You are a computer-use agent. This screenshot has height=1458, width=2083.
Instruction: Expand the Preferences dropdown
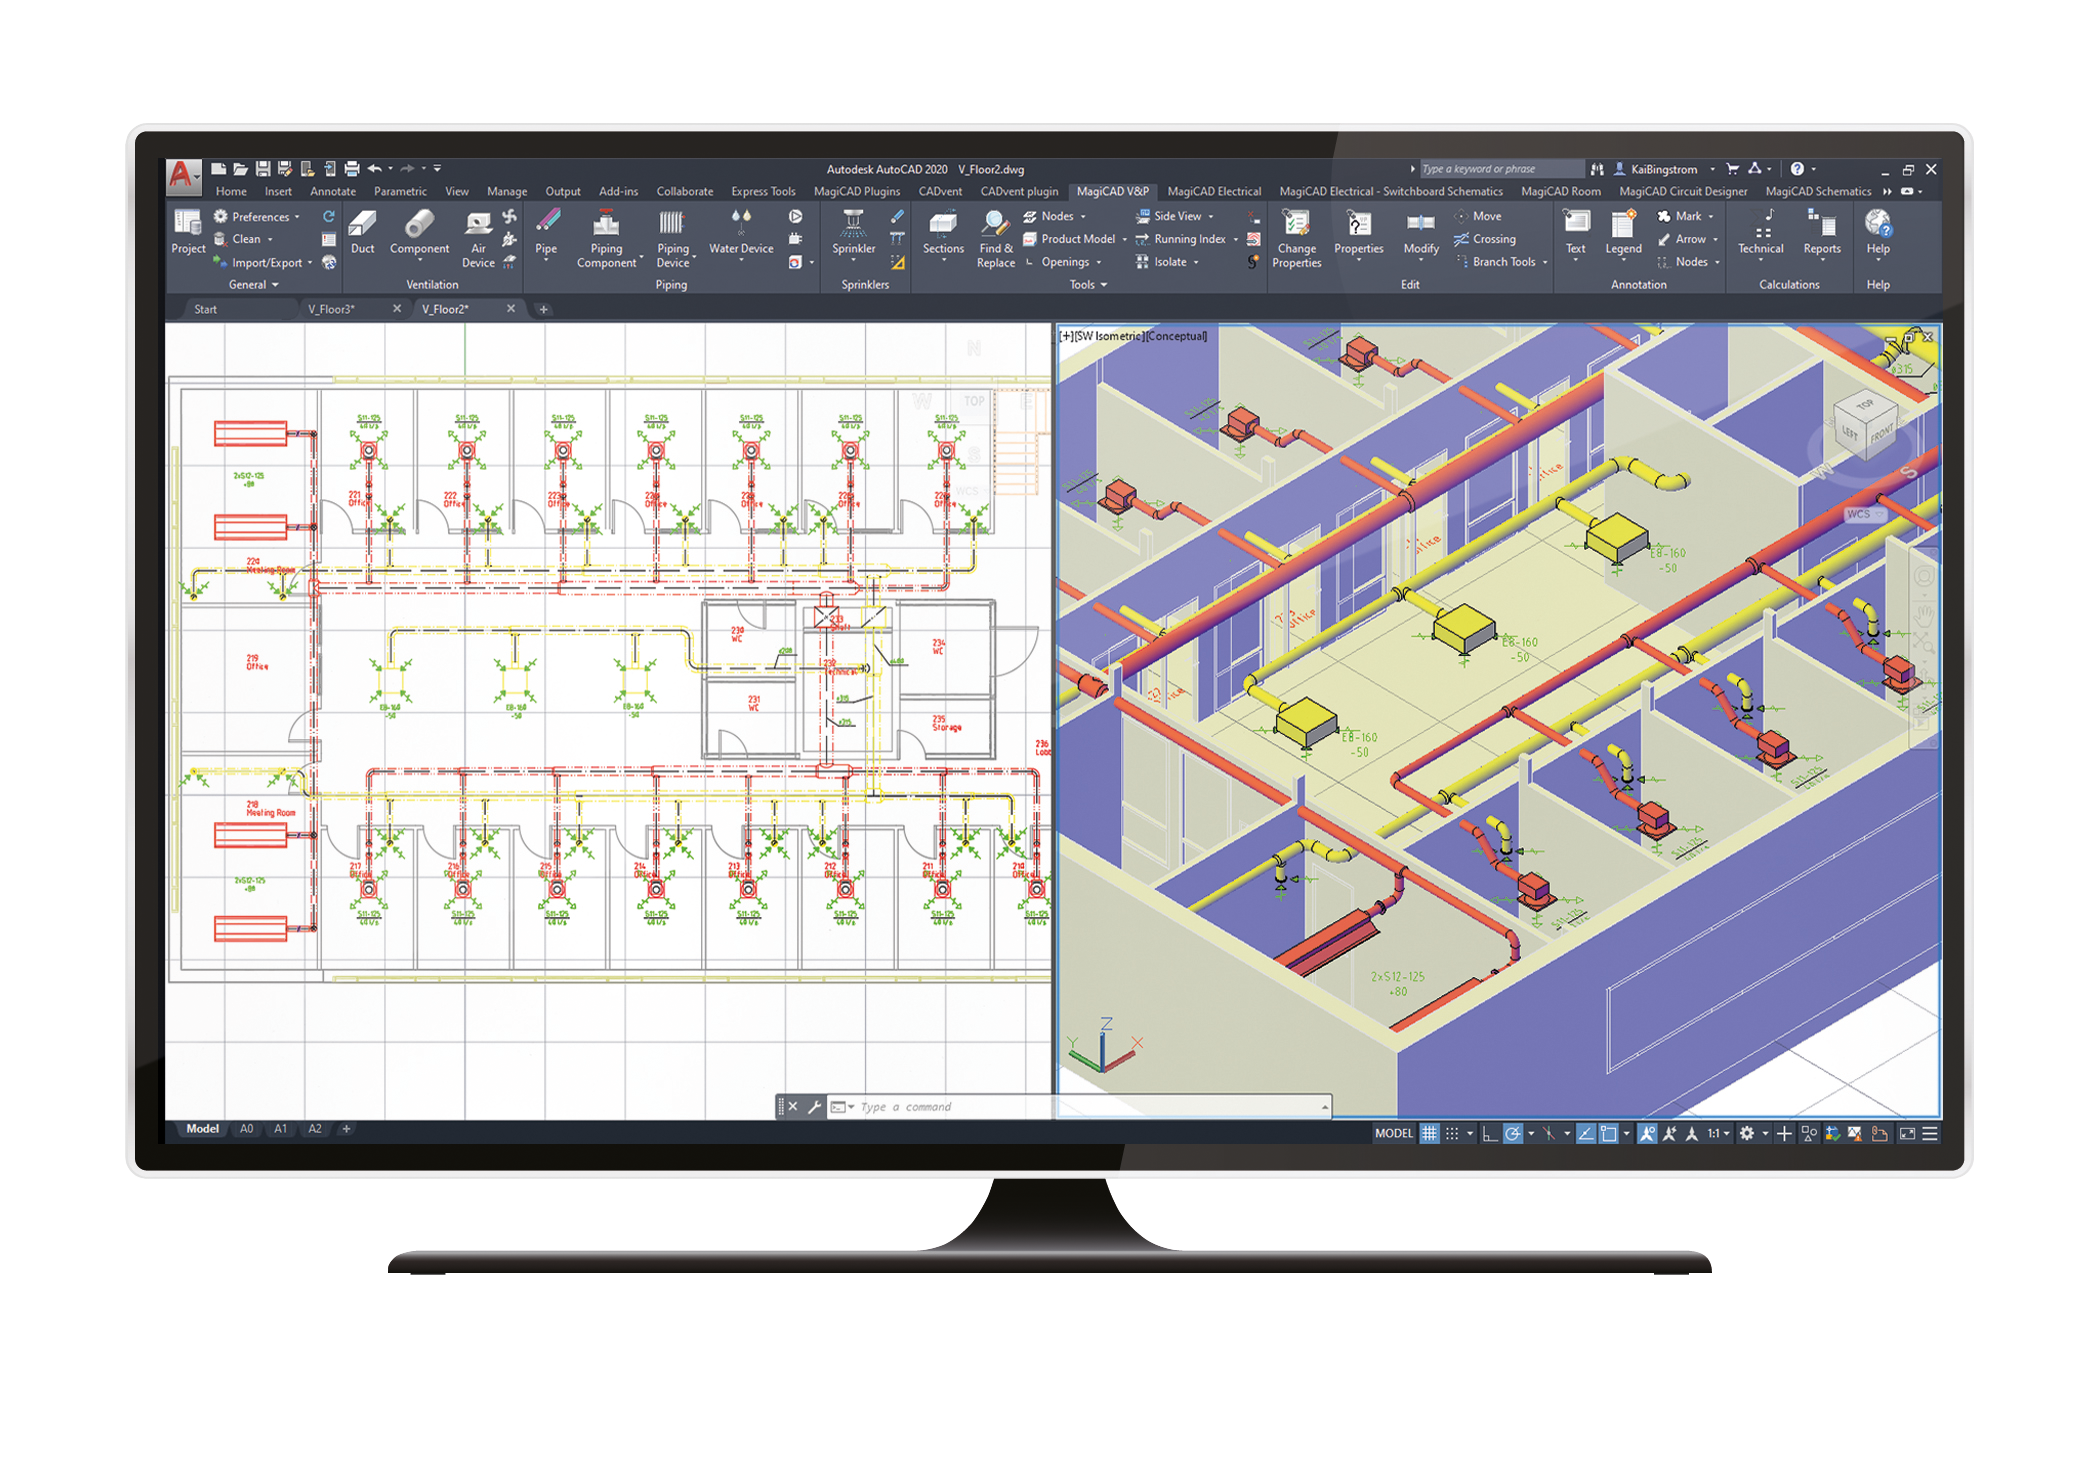(296, 217)
